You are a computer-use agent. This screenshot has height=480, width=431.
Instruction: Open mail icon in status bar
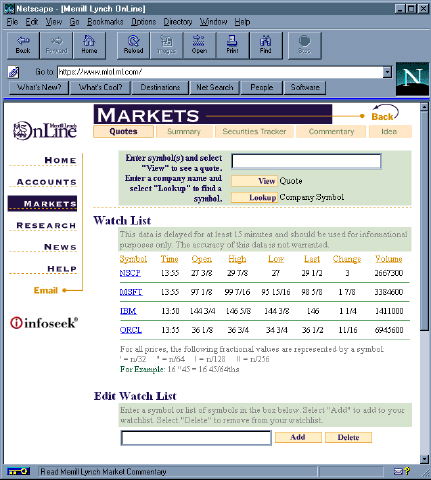point(399,471)
